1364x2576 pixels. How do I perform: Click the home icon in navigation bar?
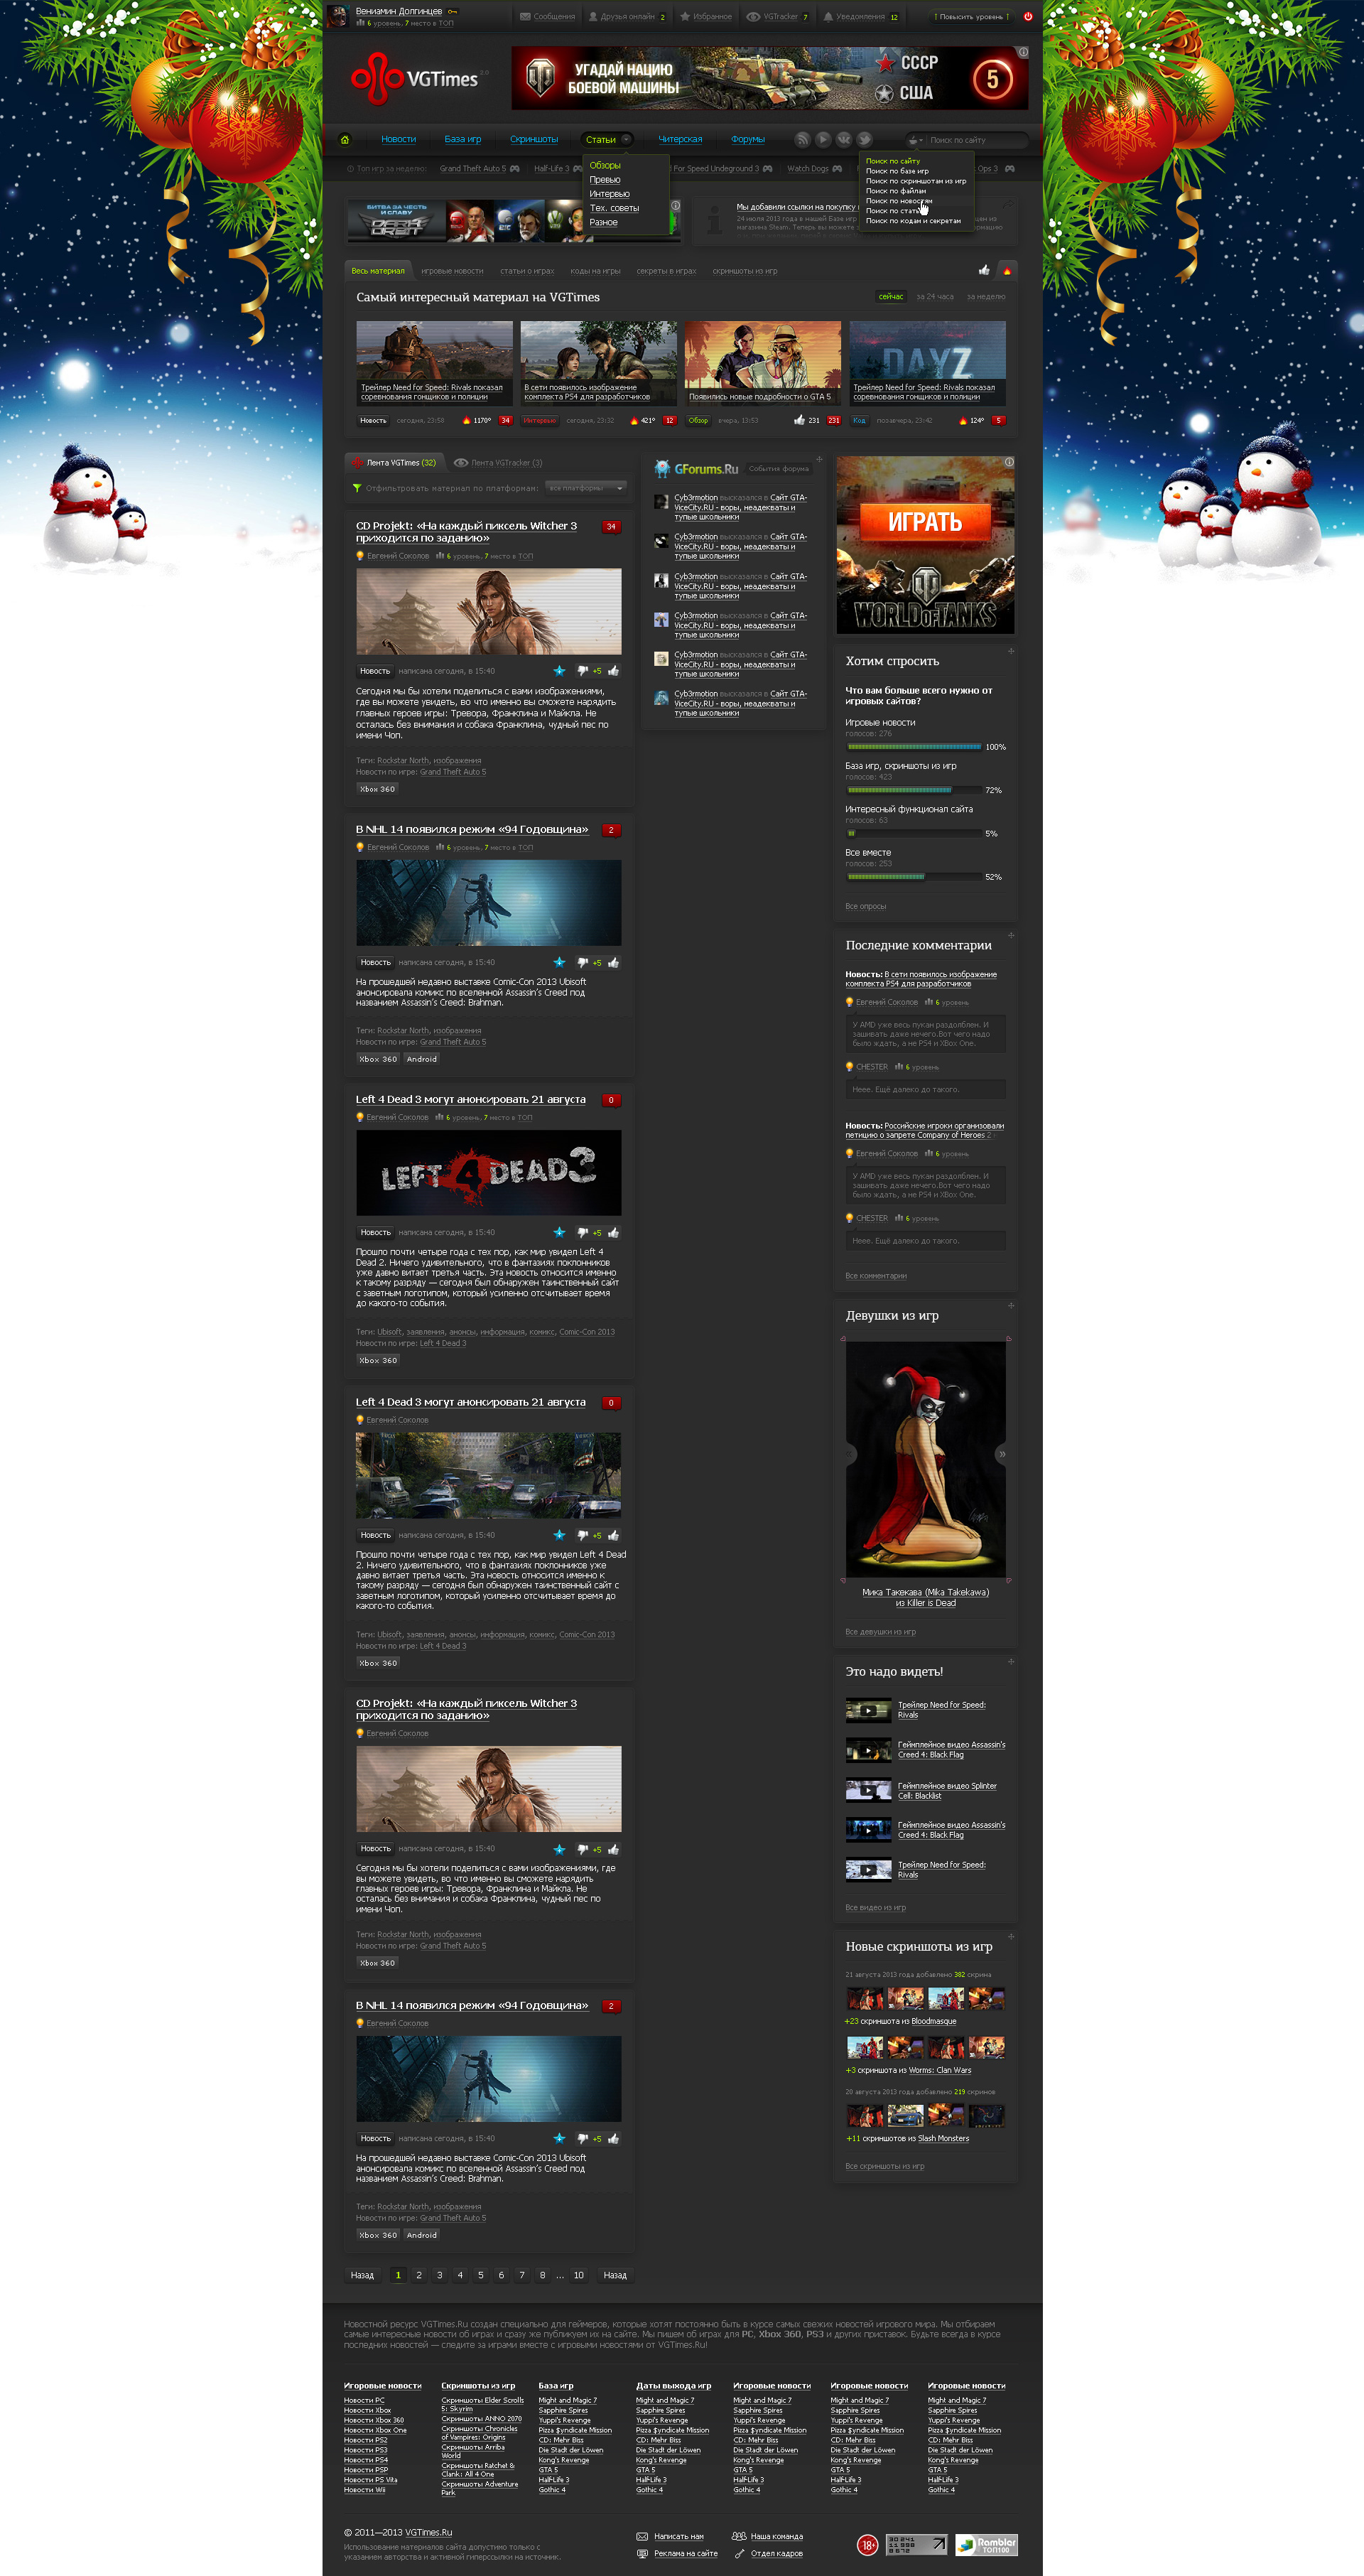point(345,140)
